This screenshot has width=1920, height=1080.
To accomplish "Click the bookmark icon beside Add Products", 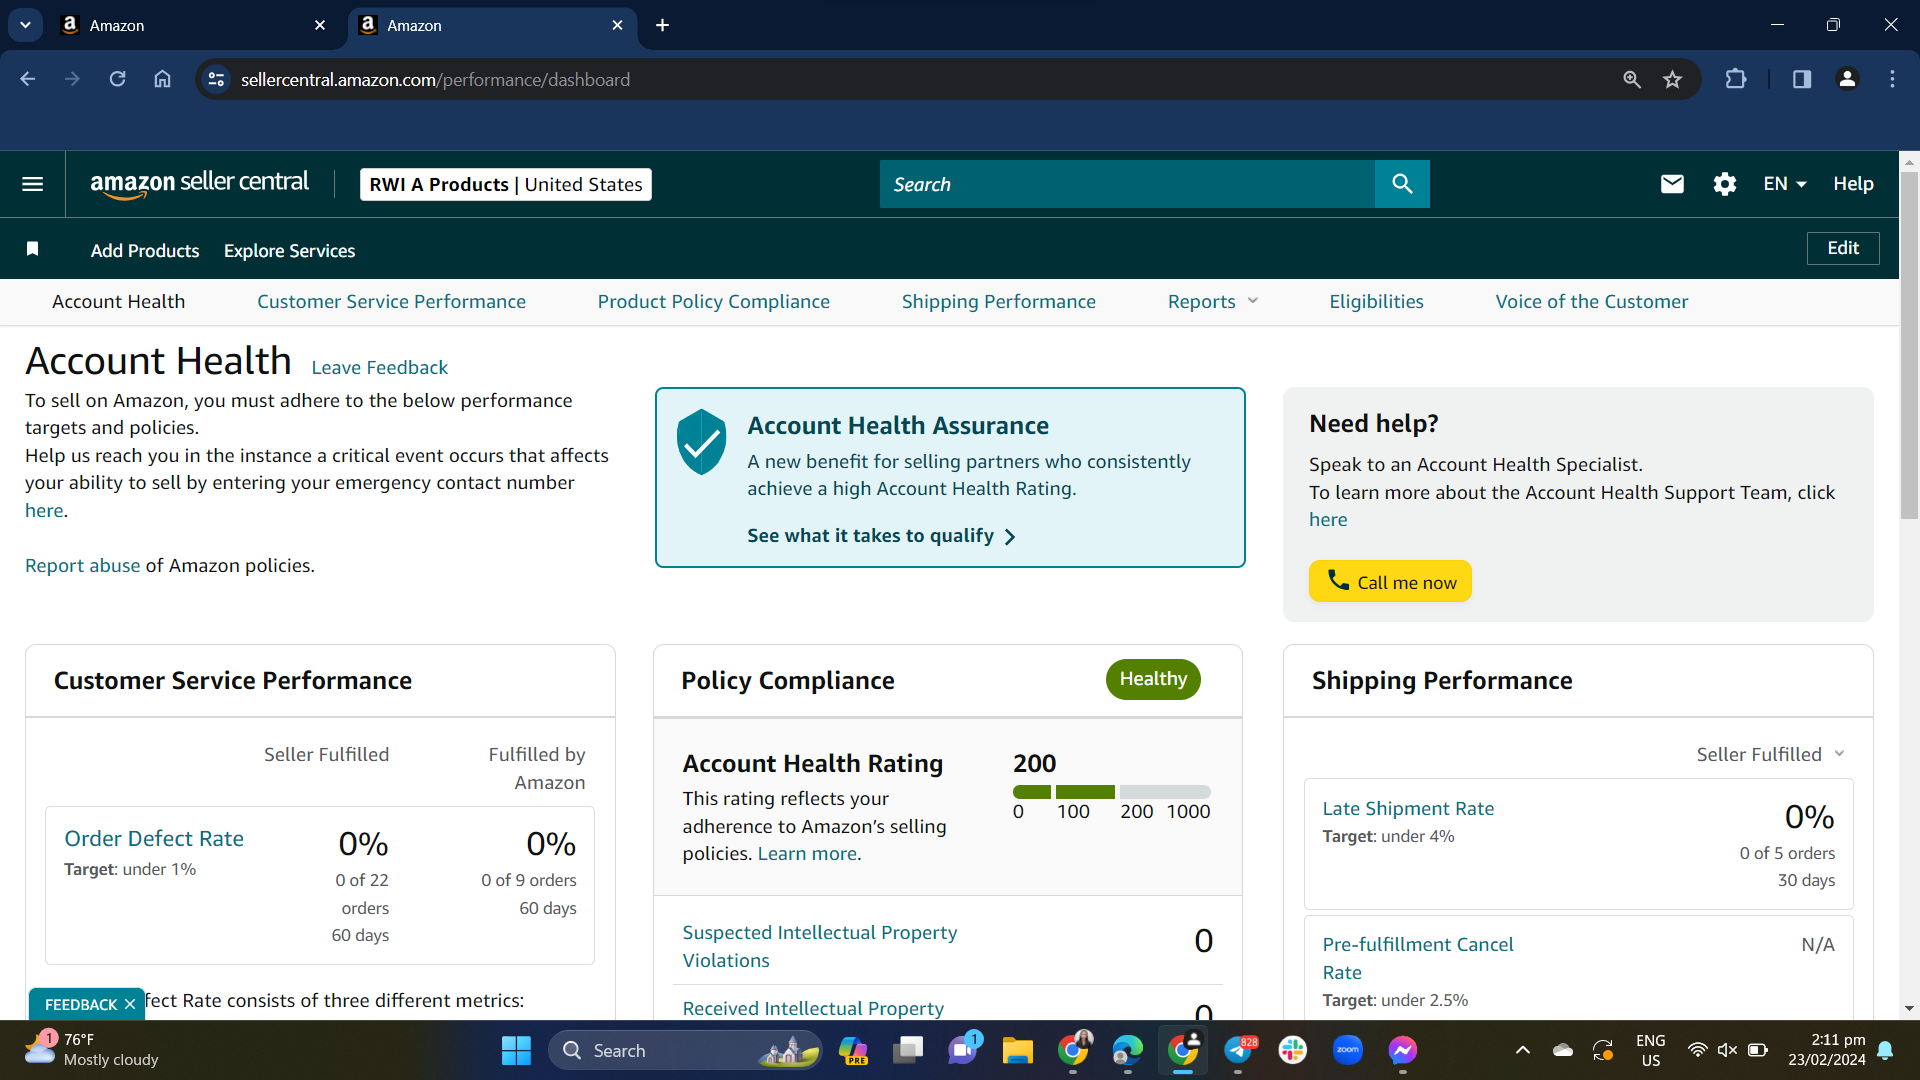I will 33,249.
